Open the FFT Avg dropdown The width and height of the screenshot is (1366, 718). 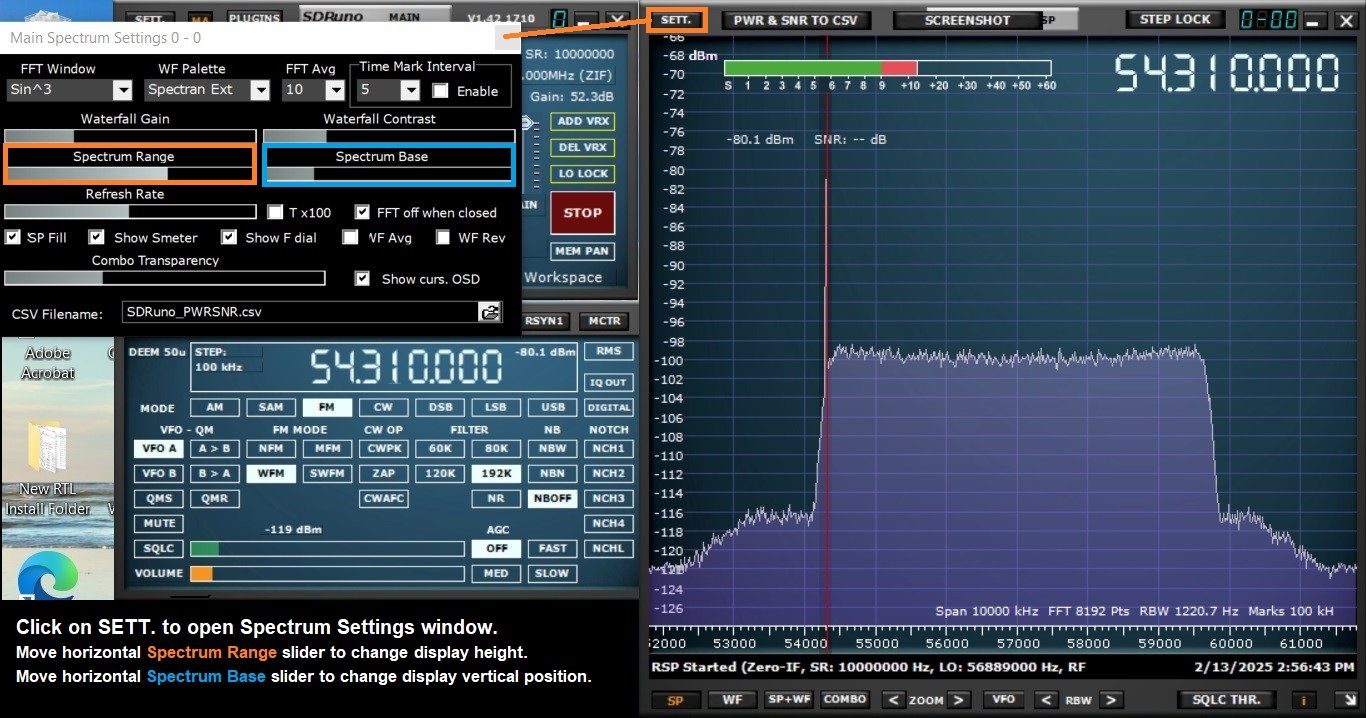[x=335, y=90]
